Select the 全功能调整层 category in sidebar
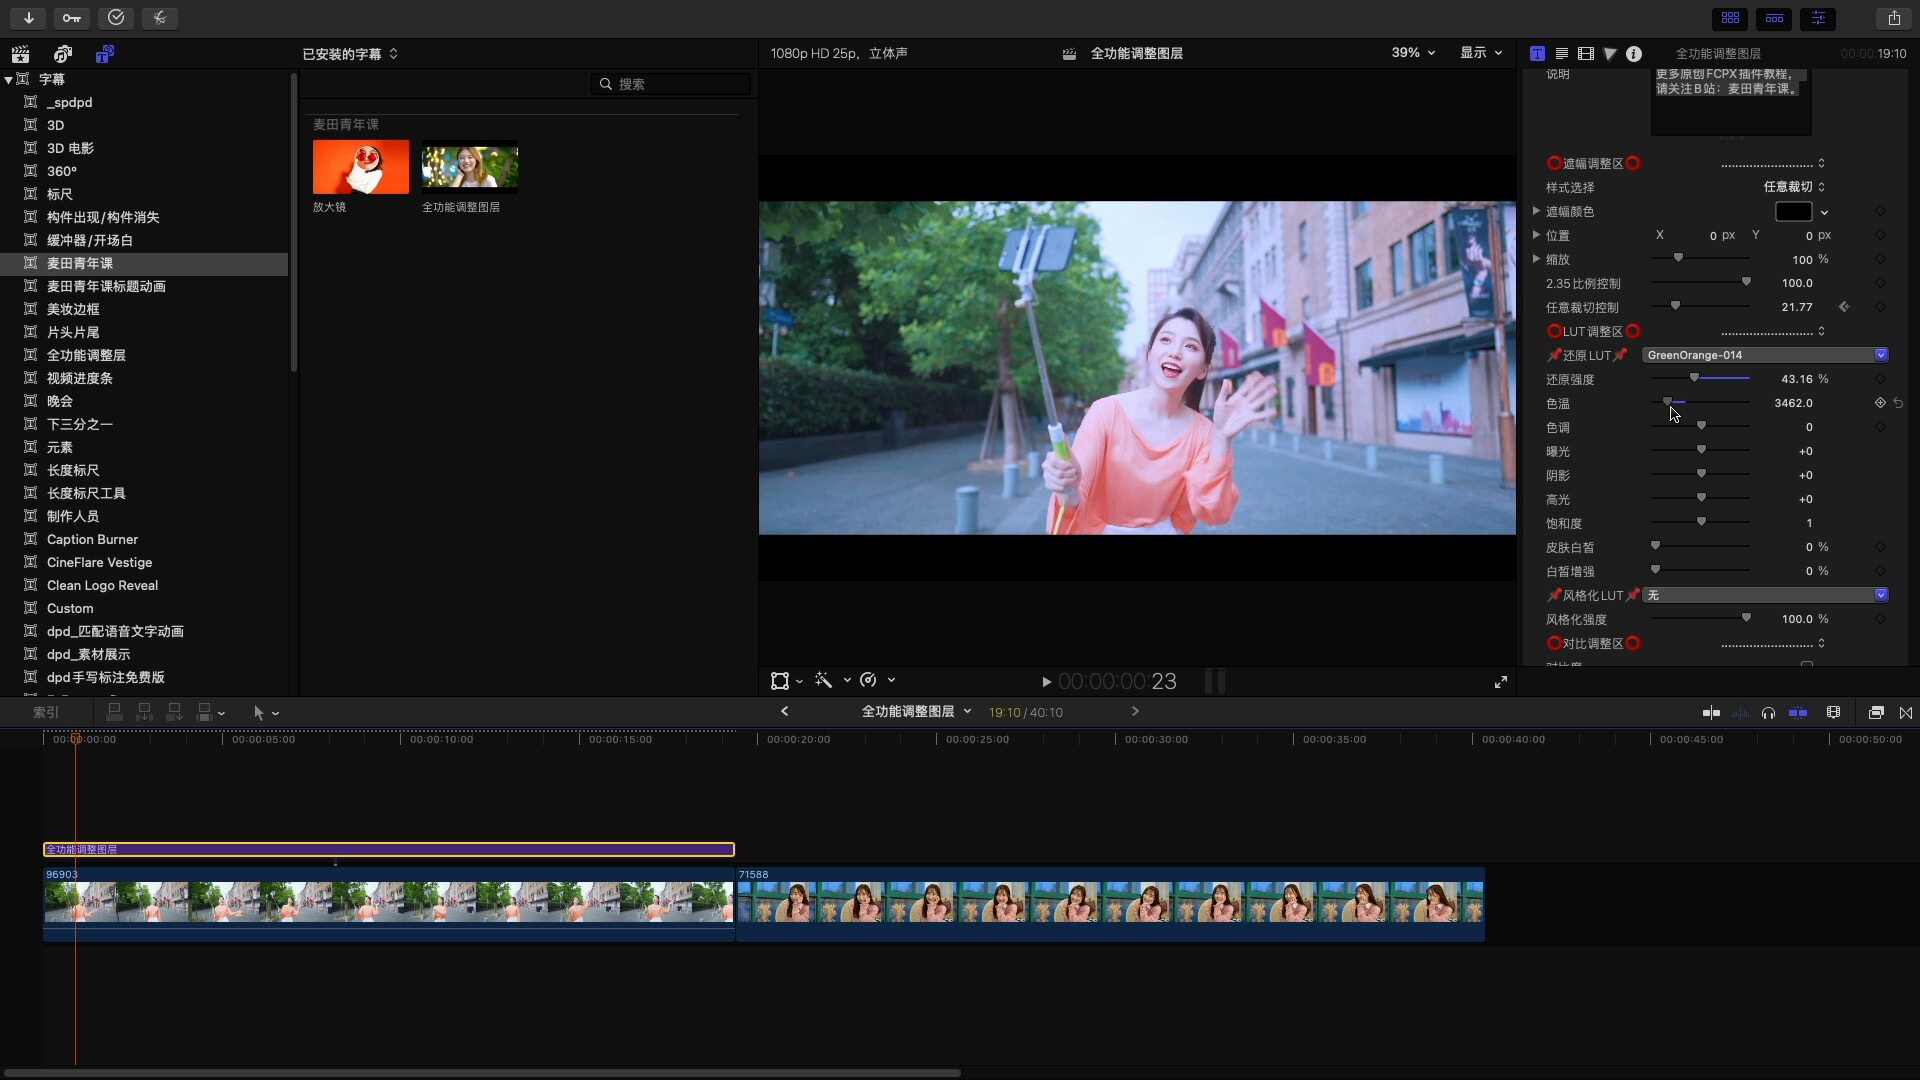The width and height of the screenshot is (1920, 1080). click(86, 355)
